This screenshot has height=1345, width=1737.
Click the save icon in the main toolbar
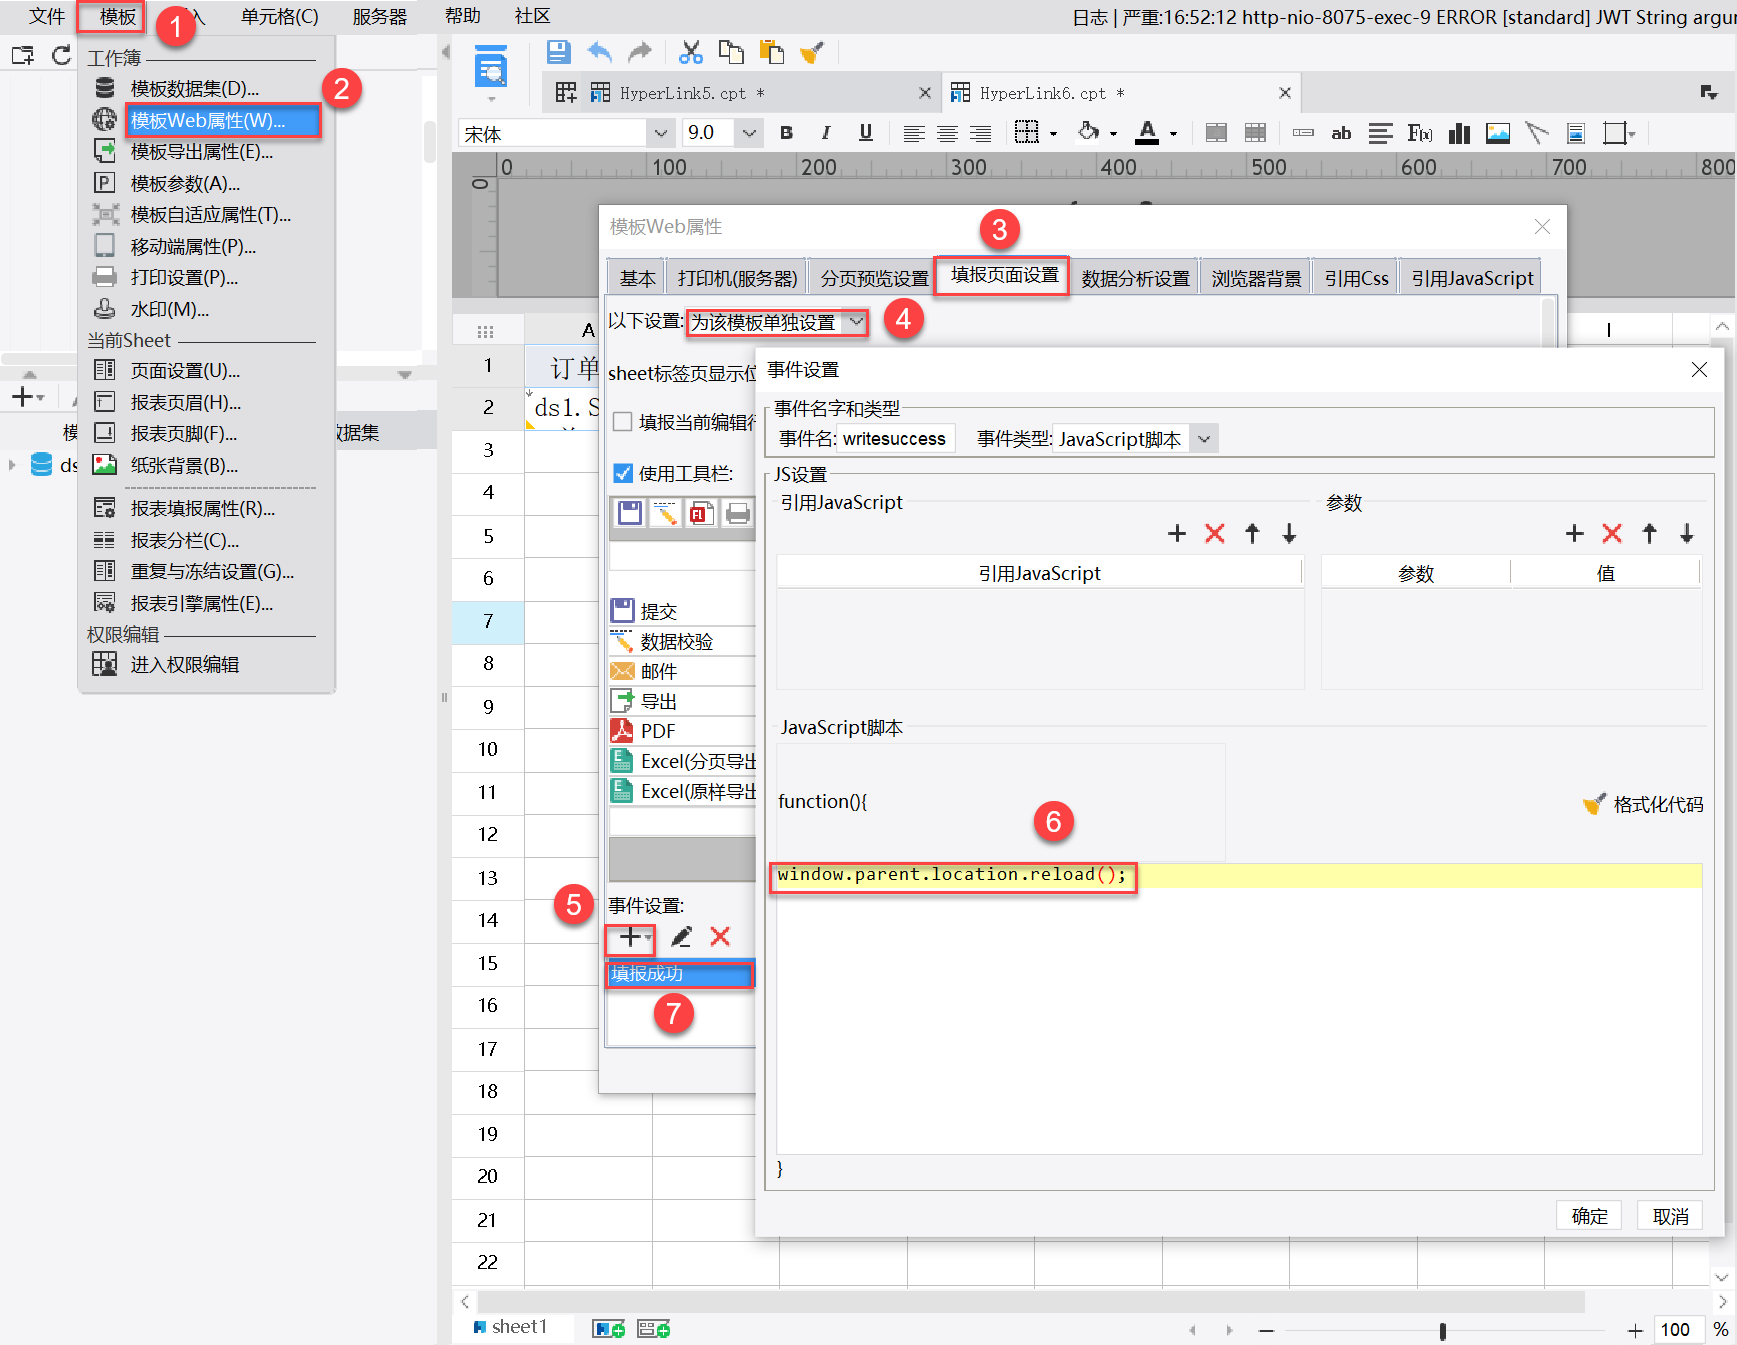(558, 52)
